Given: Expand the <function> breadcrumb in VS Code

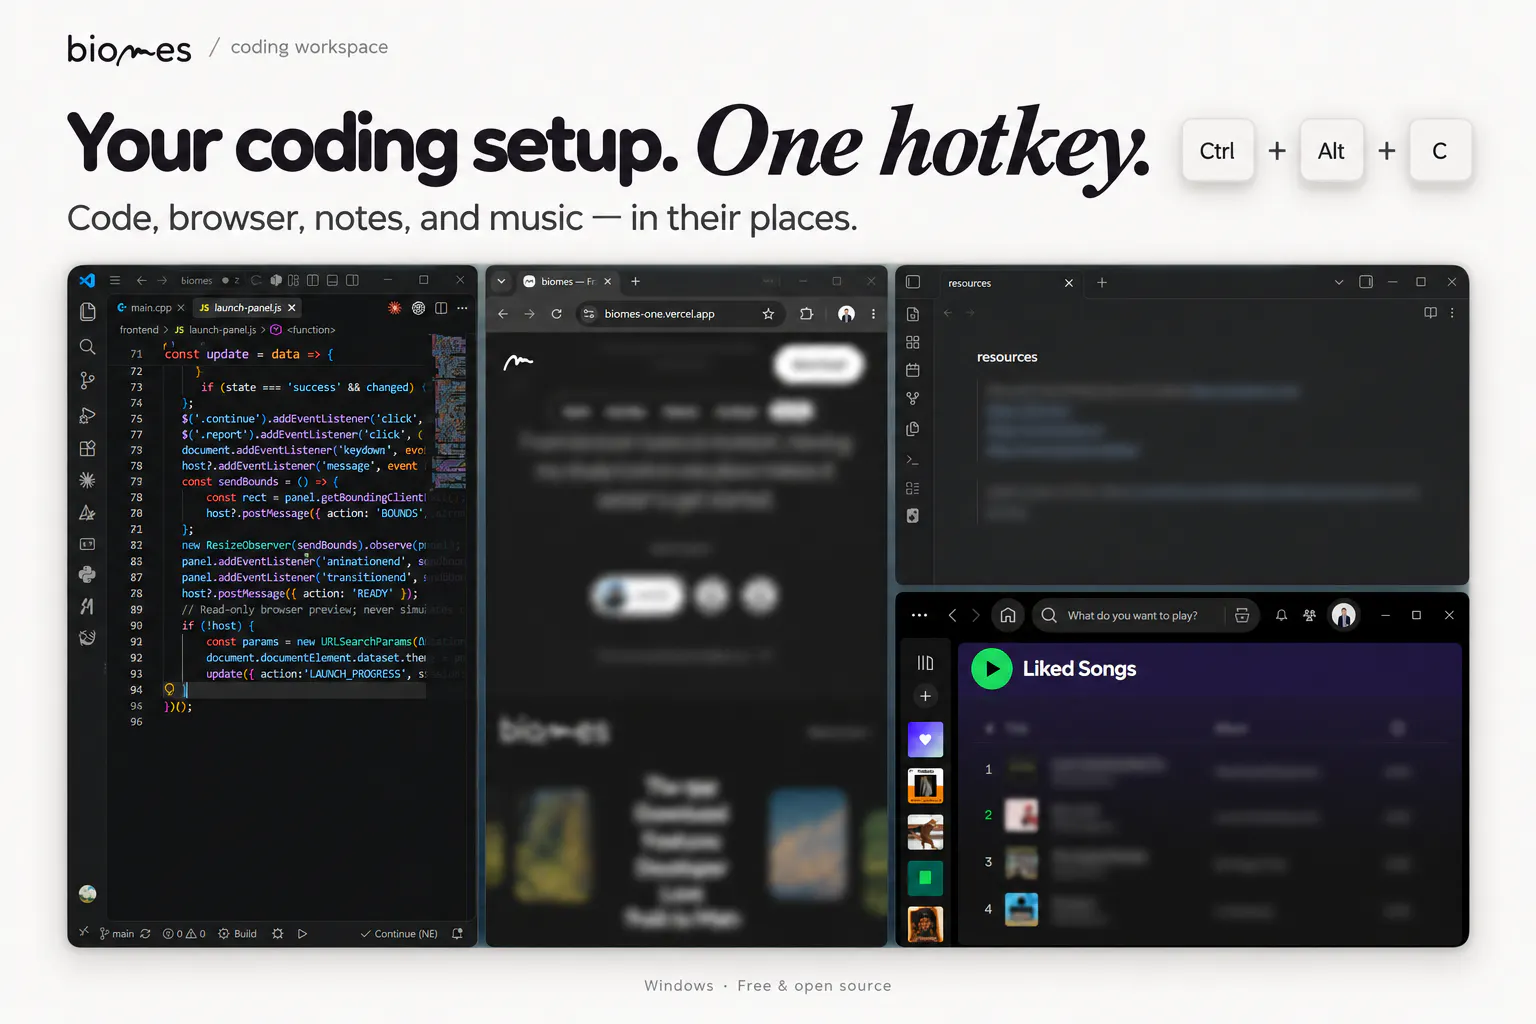Looking at the screenshot, I should point(304,330).
